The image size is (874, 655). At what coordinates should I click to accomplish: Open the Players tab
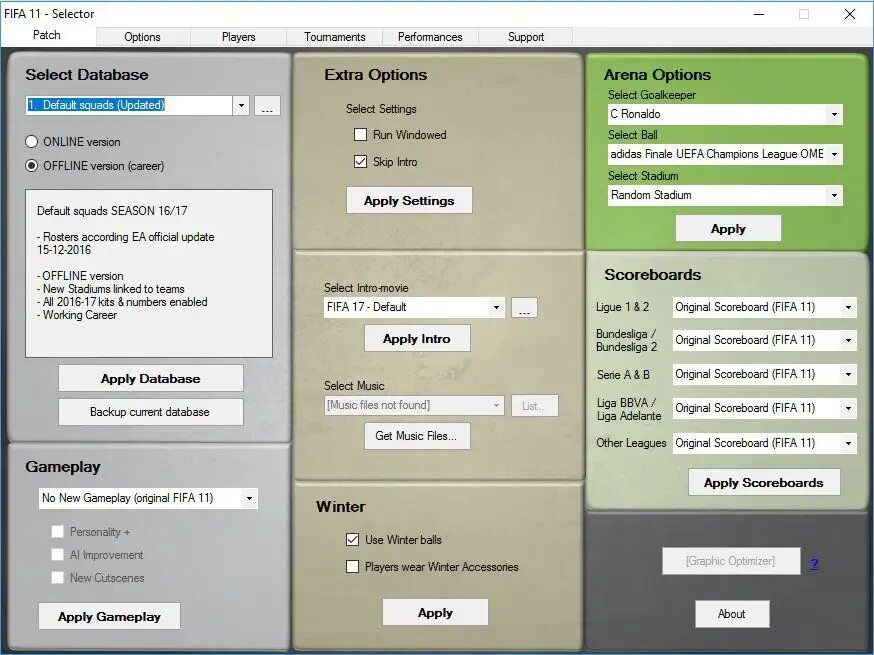coord(239,37)
